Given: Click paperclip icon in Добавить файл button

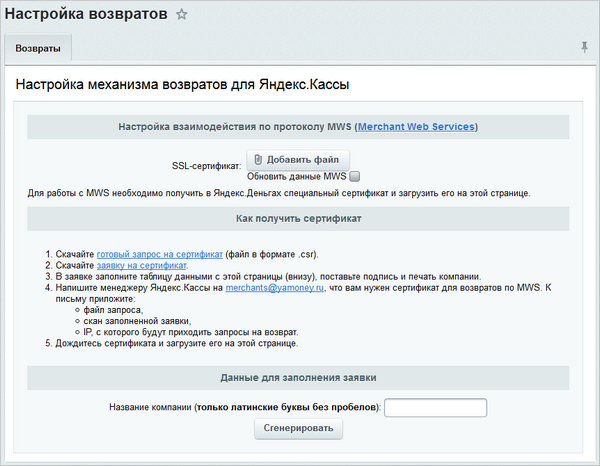Looking at the screenshot, I should coord(258,160).
